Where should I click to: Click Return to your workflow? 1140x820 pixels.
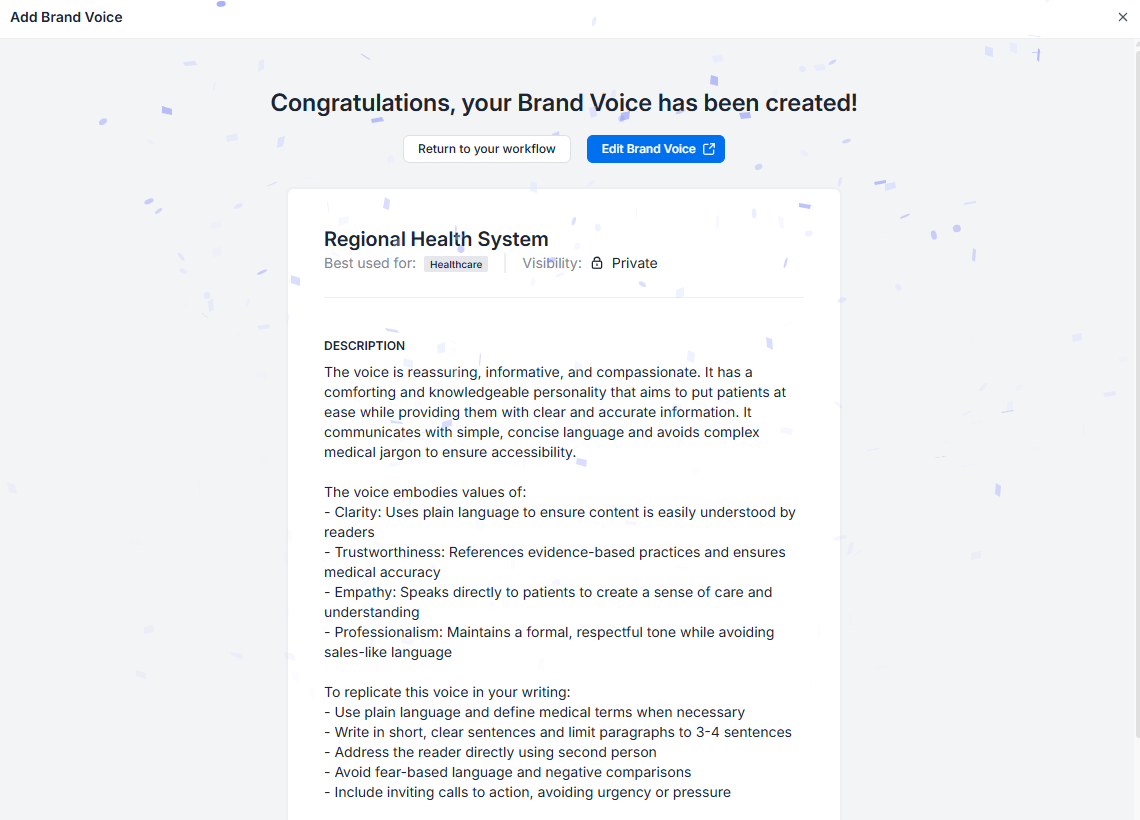(x=486, y=148)
